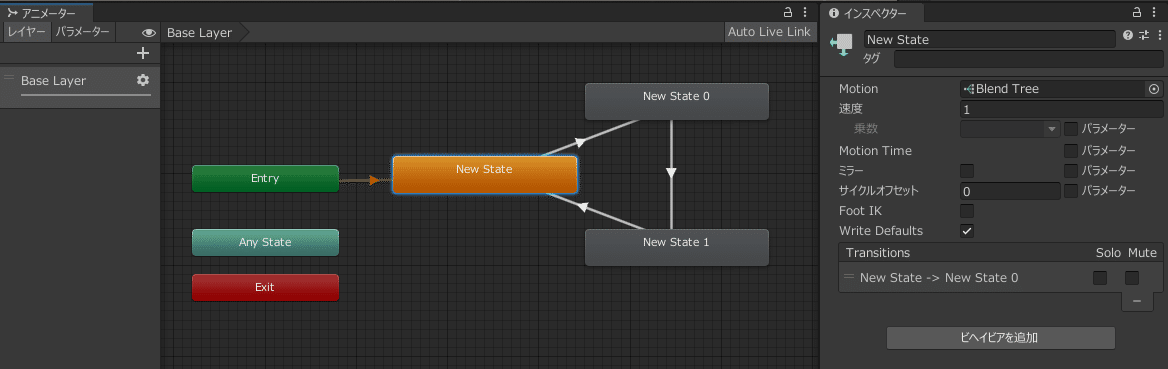Open Inspector panel three-dot menu
Viewport: 1168px width, 369px height.
(x=1155, y=13)
